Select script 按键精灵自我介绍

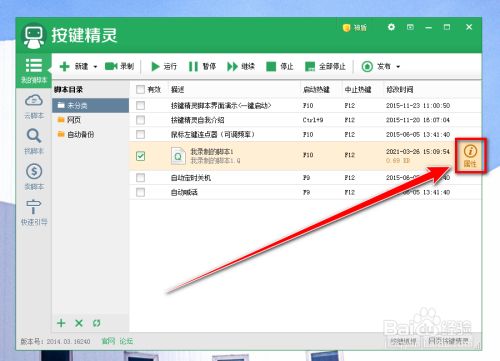(197, 120)
